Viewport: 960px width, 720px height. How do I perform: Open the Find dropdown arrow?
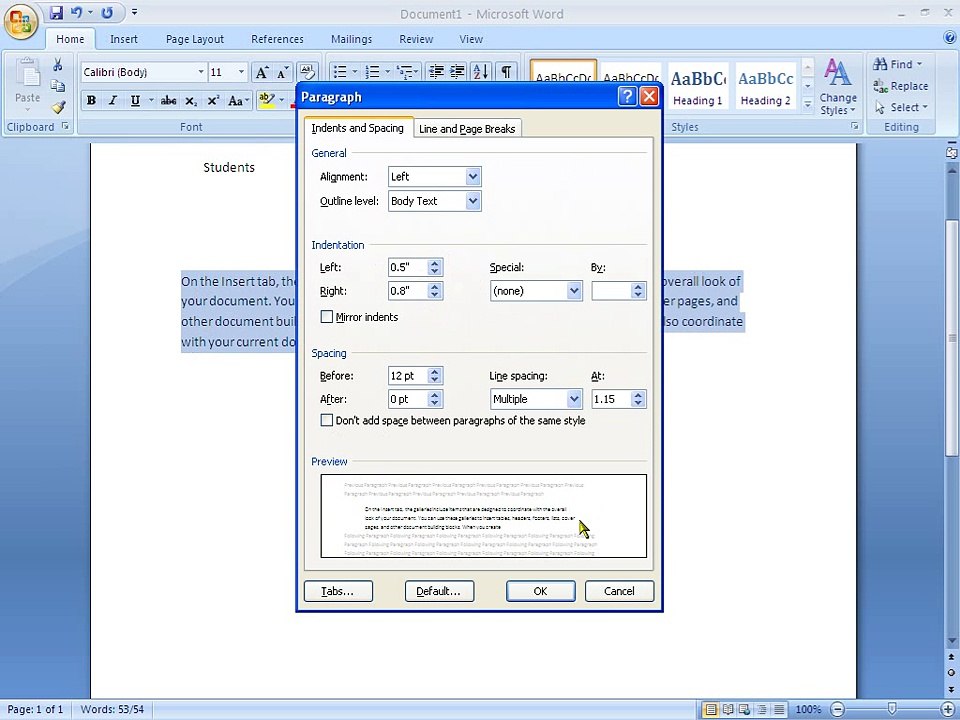pos(919,64)
